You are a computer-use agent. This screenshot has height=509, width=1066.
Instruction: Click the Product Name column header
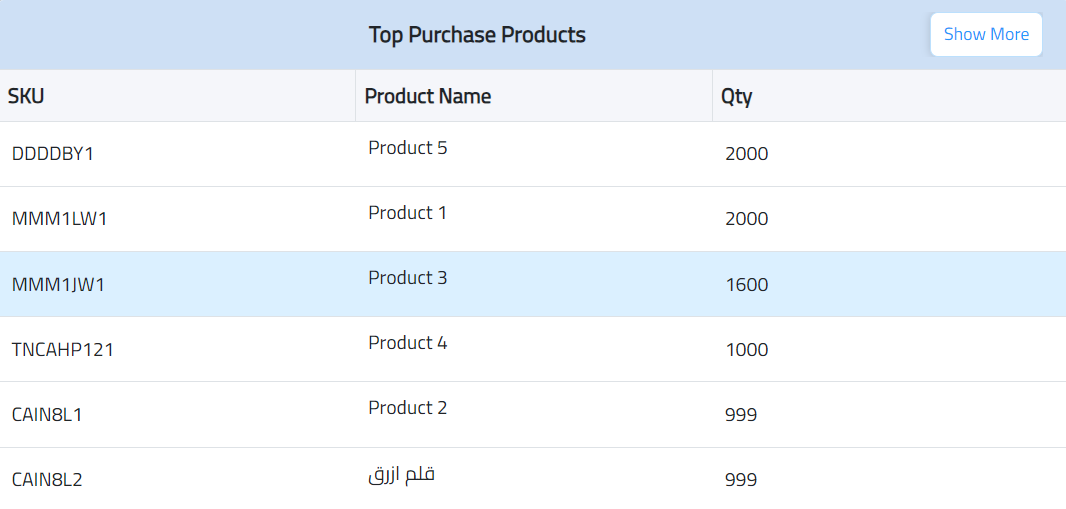coord(428,96)
